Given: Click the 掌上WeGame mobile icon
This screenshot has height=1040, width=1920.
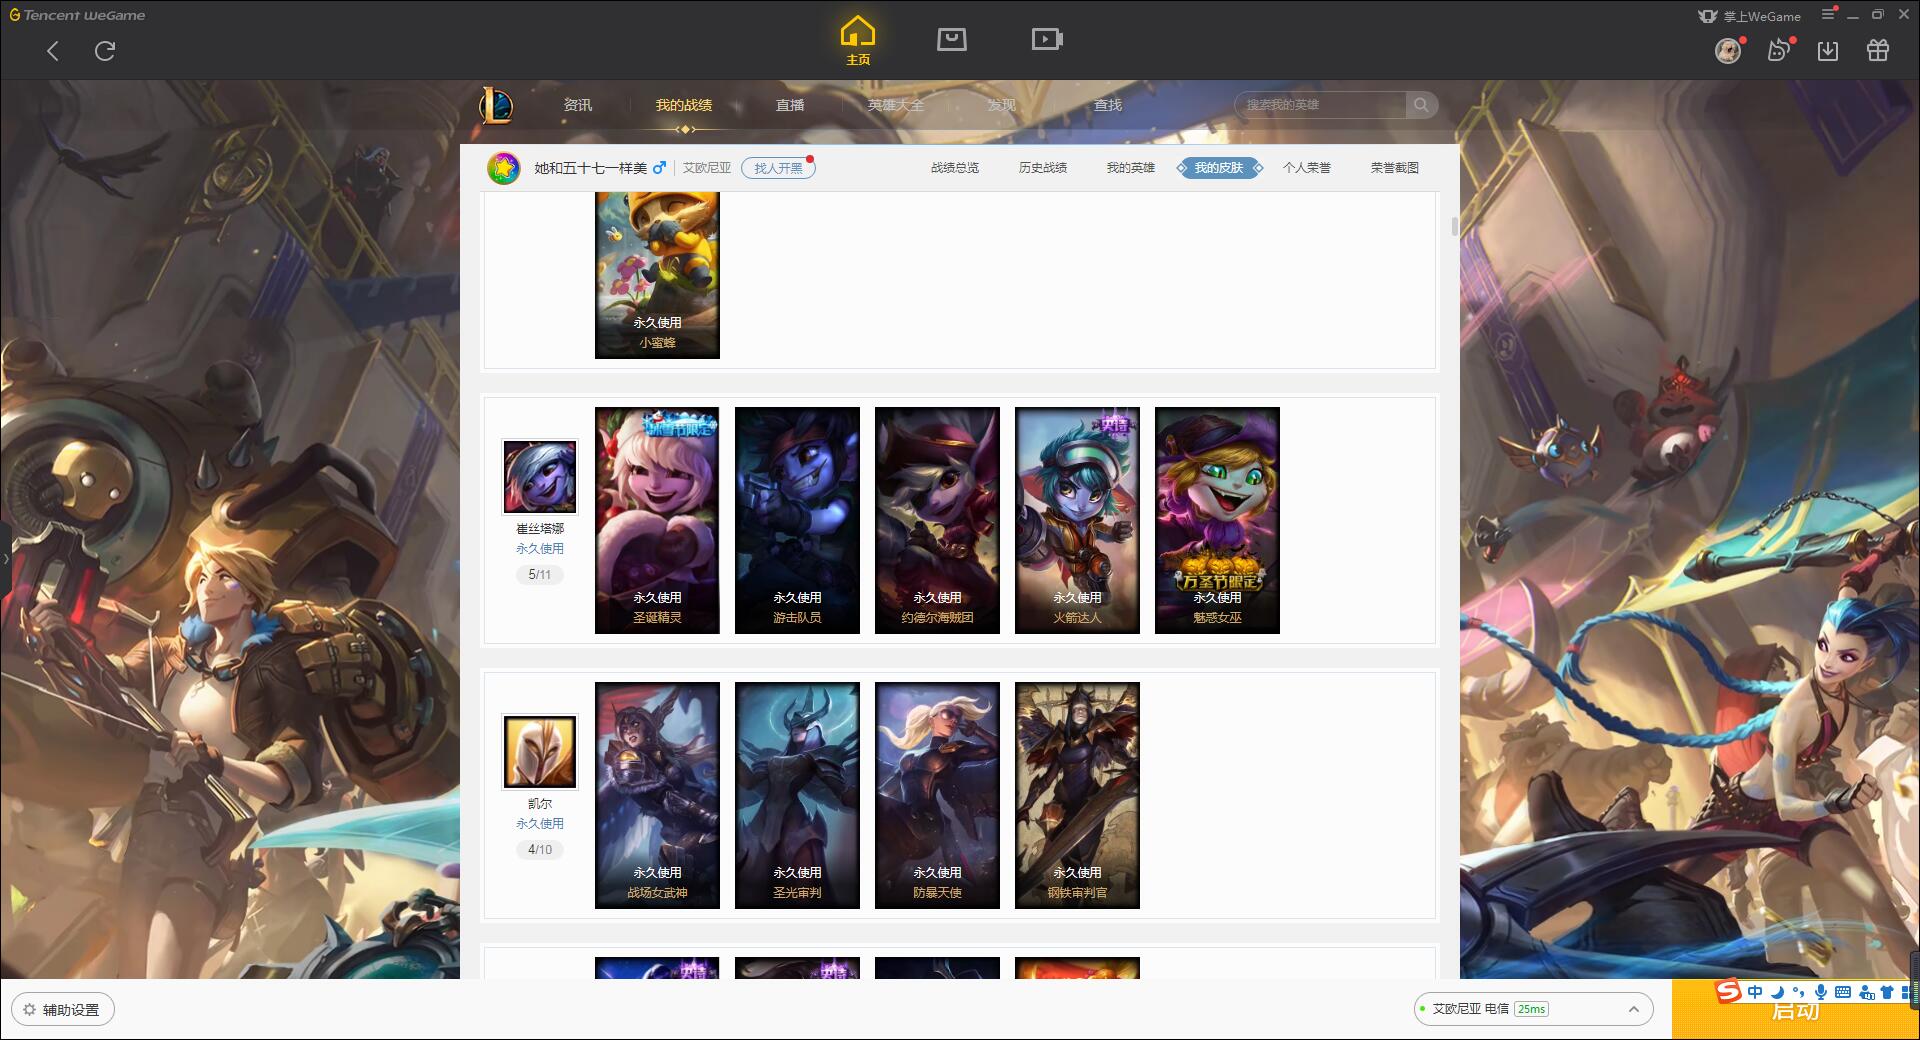Looking at the screenshot, I should [x=1708, y=16].
